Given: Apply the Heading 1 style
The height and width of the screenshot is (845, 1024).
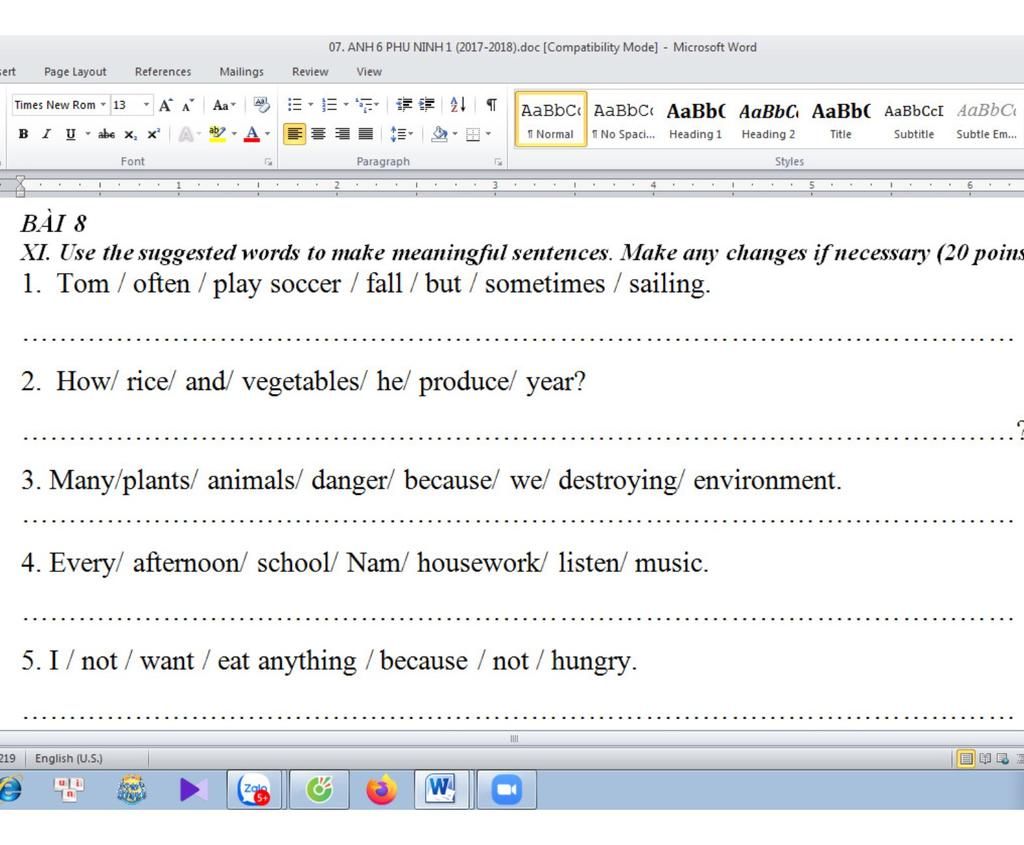Looking at the screenshot, I should coord(696,119).
